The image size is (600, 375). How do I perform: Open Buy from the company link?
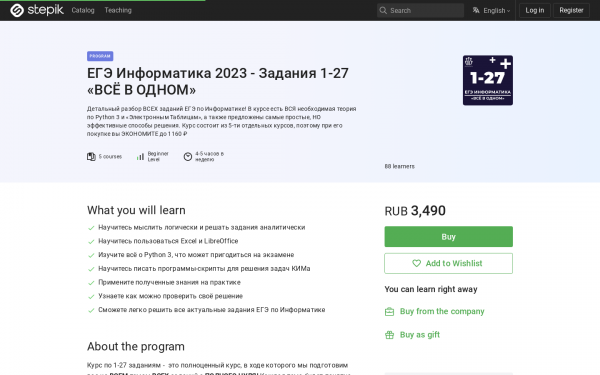coord(442,311)
